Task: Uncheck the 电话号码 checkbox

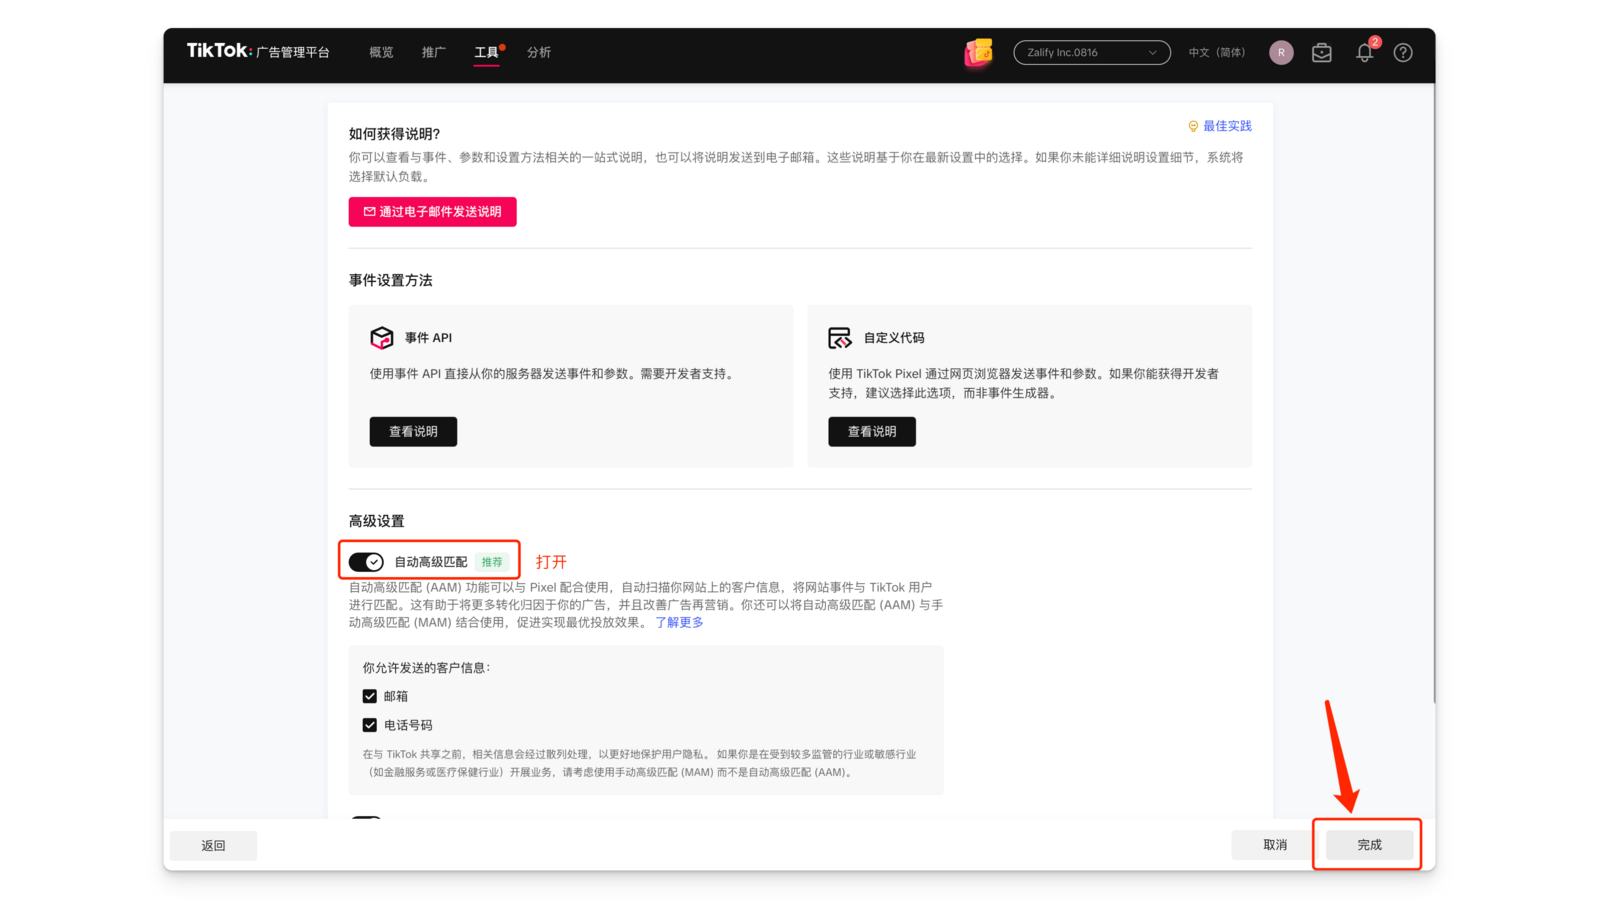Action: [x=370, y=725]
